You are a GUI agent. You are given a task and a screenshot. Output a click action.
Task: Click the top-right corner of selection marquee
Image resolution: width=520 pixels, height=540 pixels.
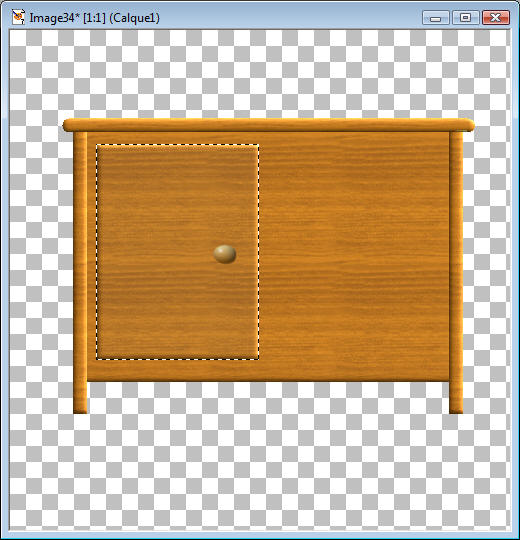pyautogui.click(x=259, y=145)
